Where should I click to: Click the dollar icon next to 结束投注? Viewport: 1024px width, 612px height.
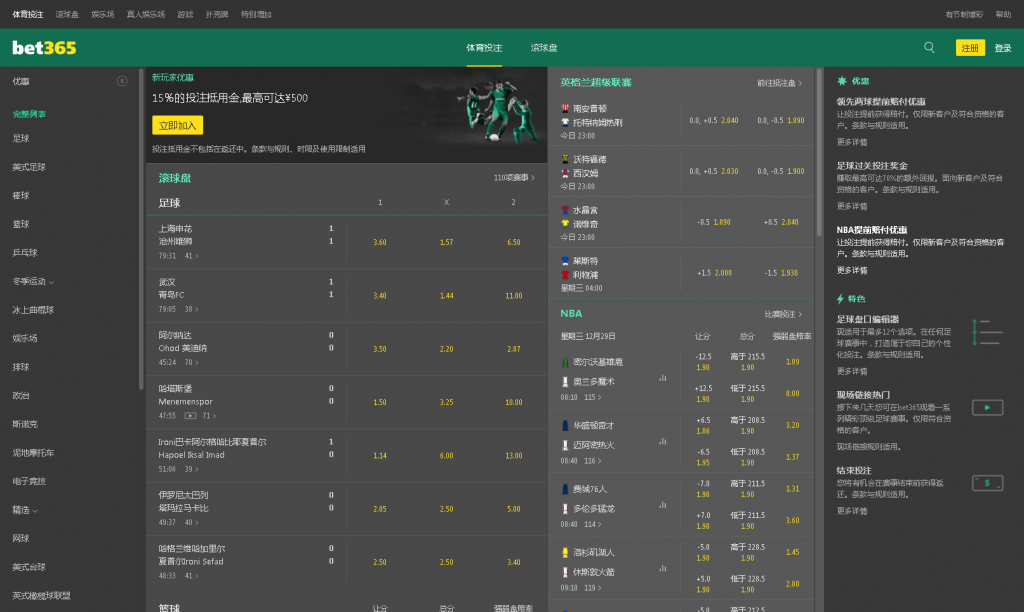pos(988,481)
